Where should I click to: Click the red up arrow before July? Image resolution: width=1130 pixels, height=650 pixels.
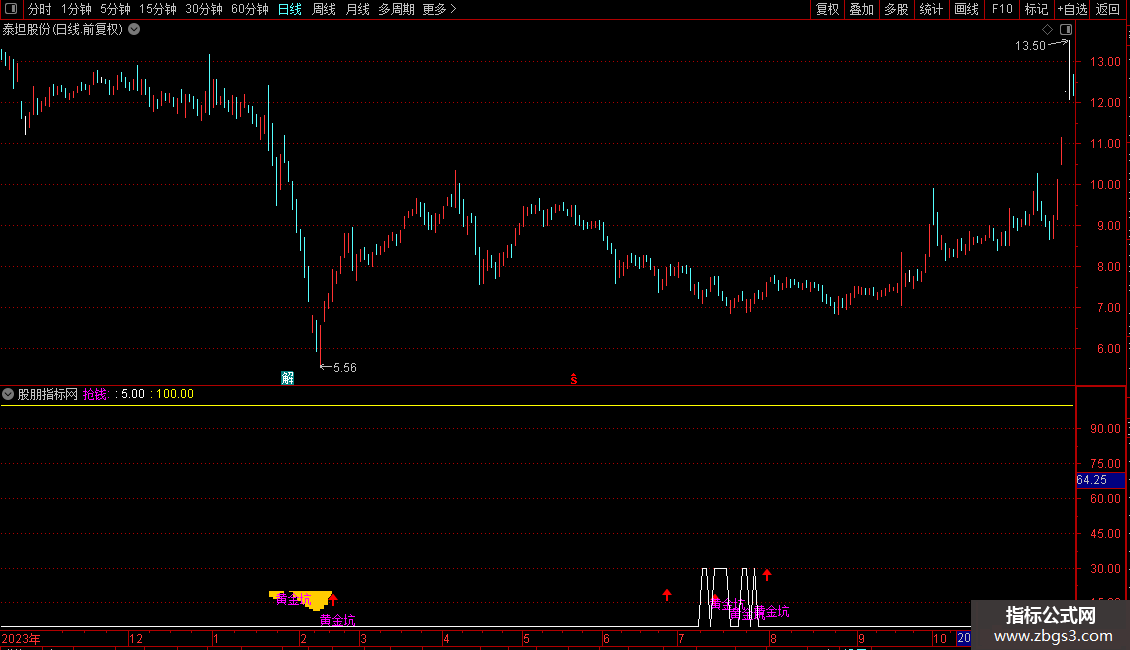coord(667,595)
